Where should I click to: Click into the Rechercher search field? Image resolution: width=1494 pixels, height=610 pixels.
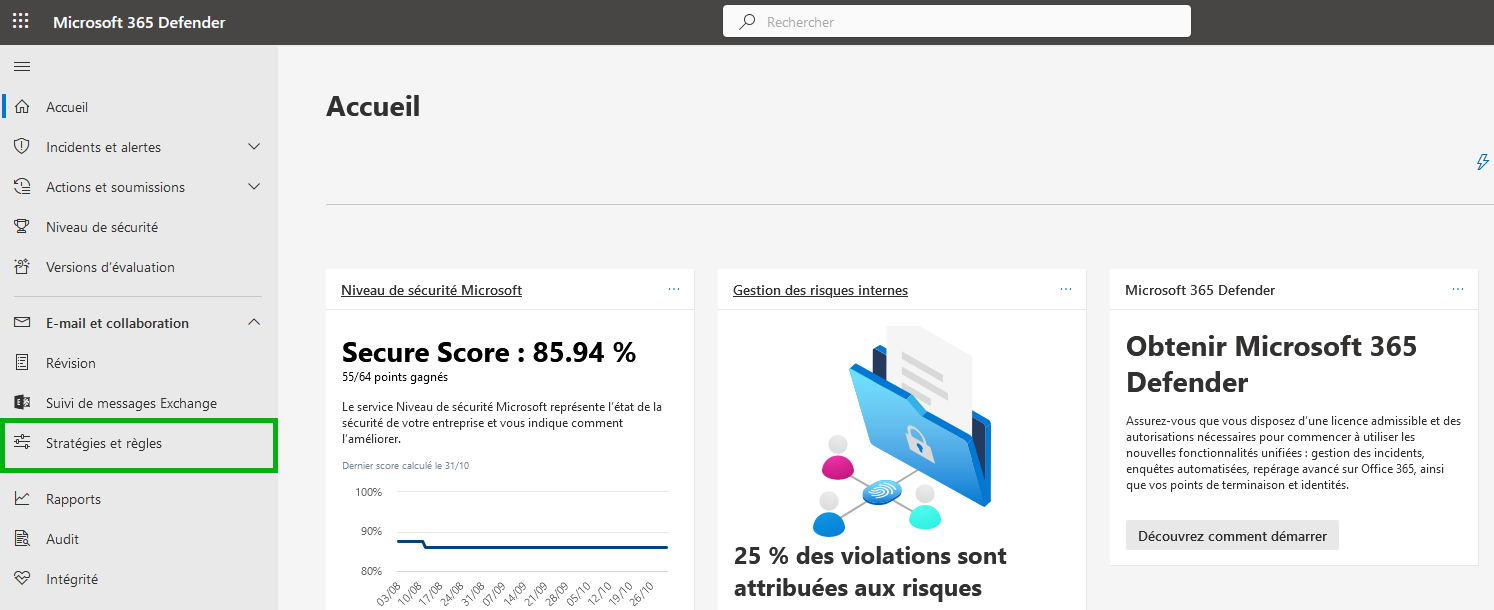[956, 22]
